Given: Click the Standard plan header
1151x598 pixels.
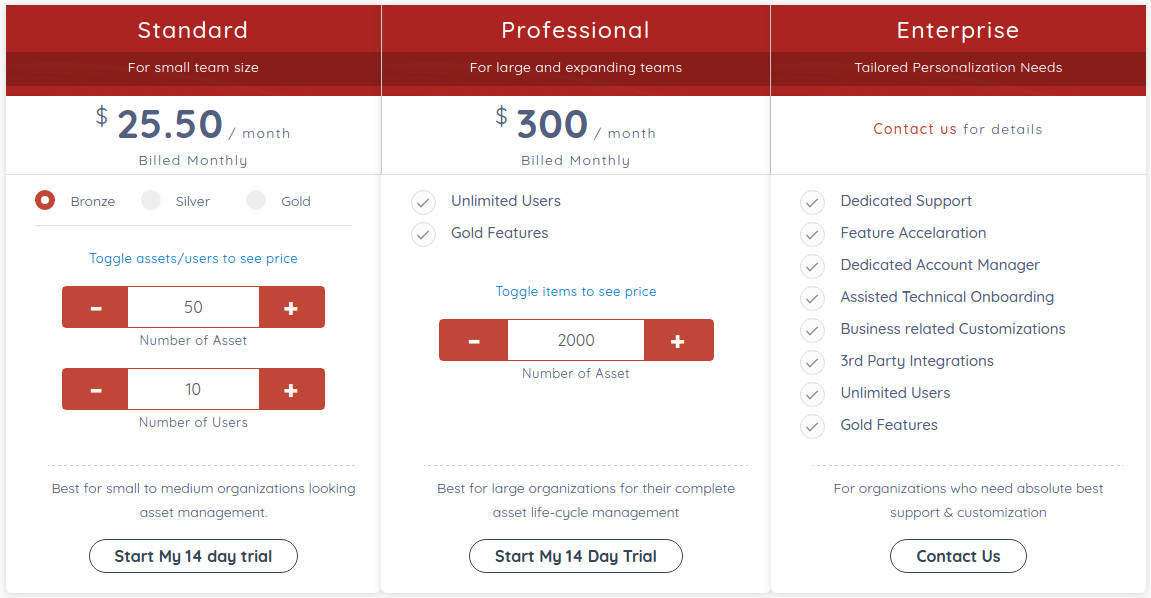Looking at the screenshot, I should click(x=192, y=30).
